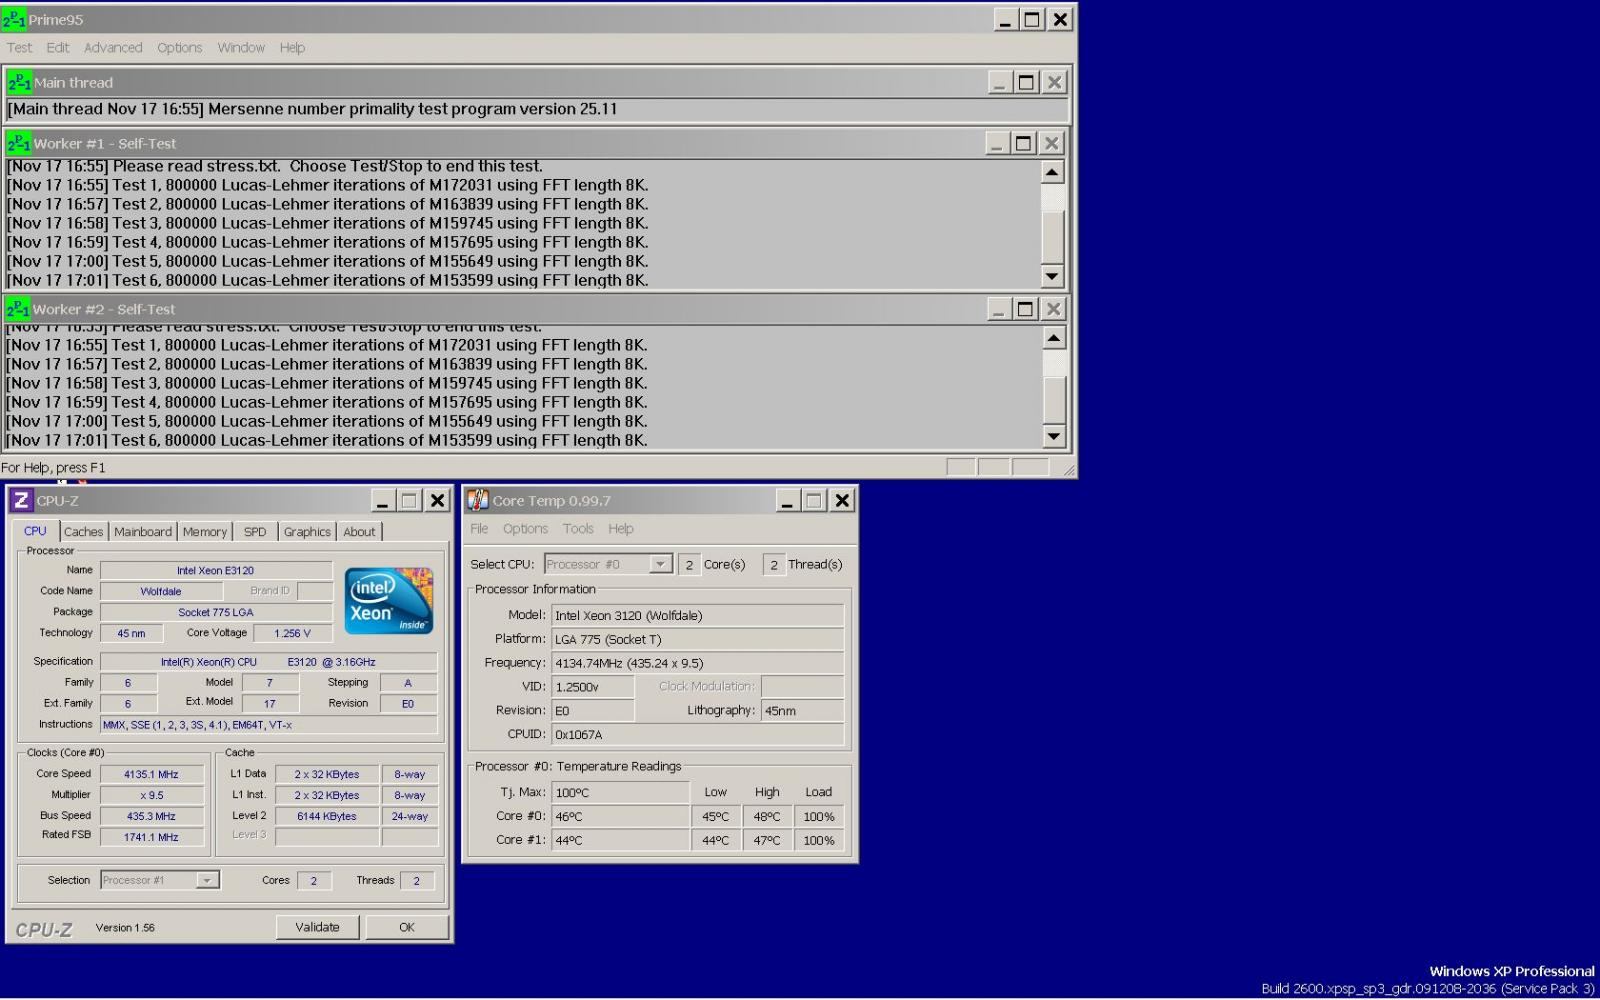Click the OK button in CPU-Z
The width and height of the screenshot is (1600, 1000).
coord(406,927)
